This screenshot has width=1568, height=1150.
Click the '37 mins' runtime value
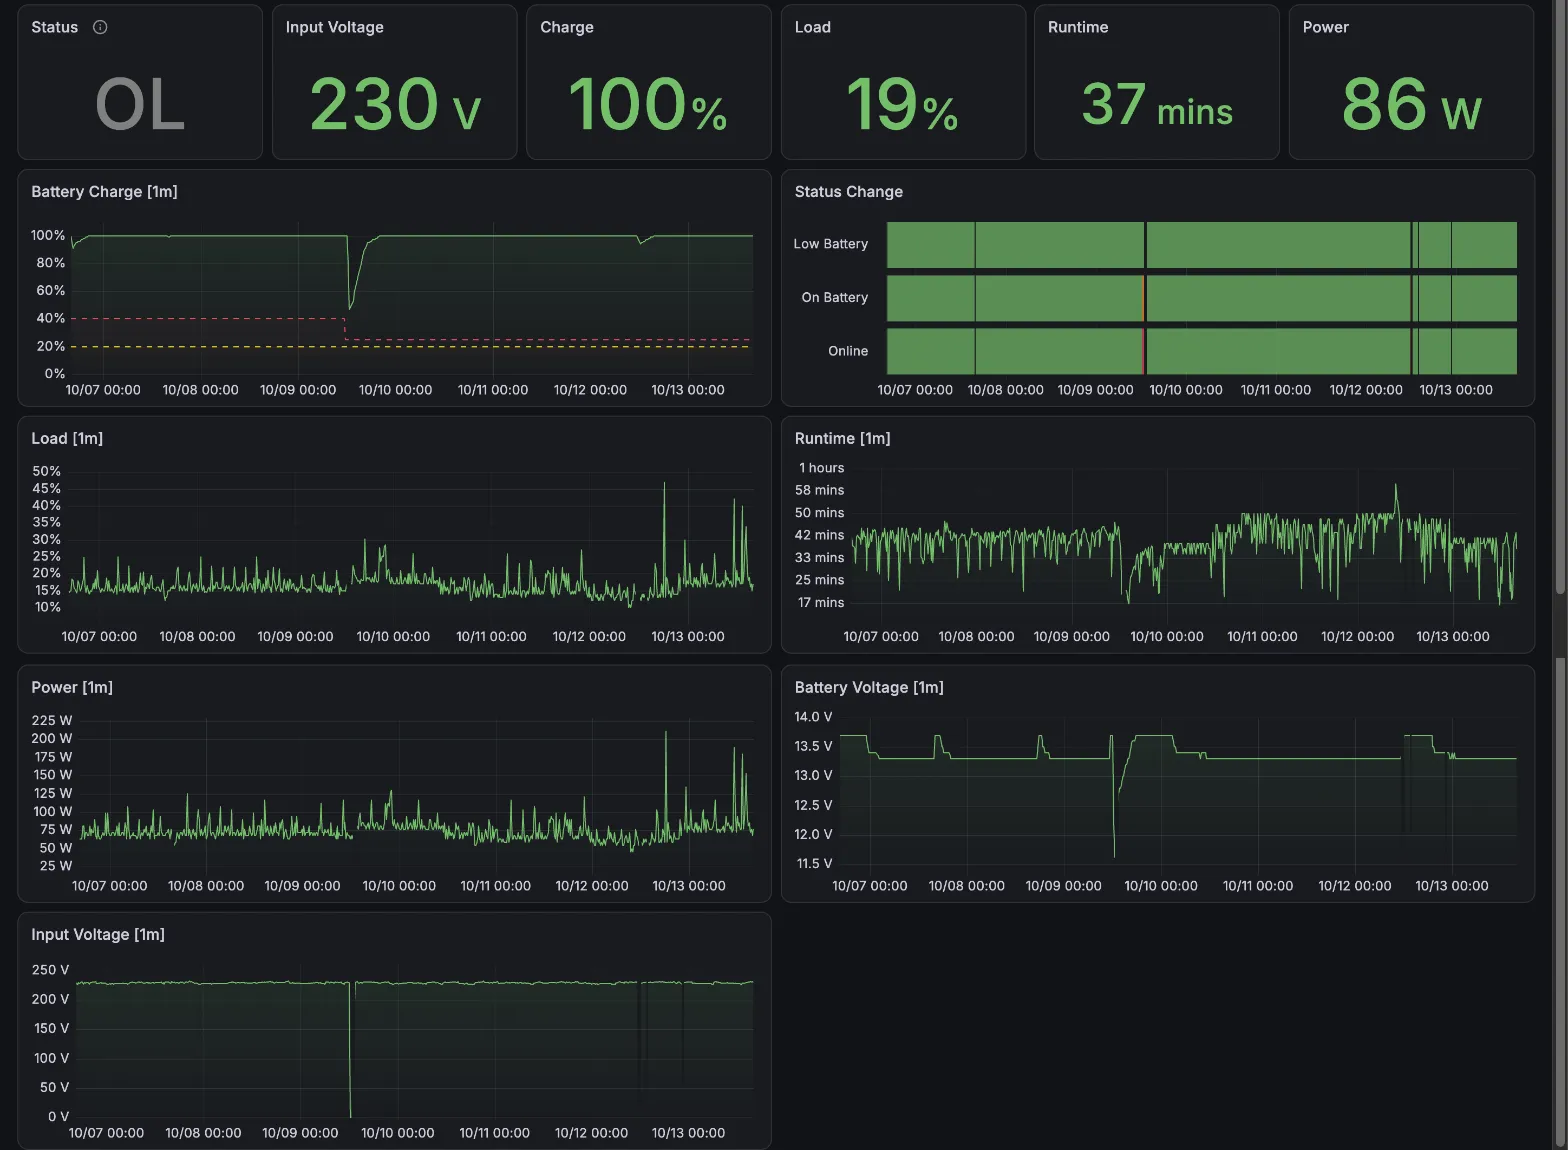coord(1157,104)
